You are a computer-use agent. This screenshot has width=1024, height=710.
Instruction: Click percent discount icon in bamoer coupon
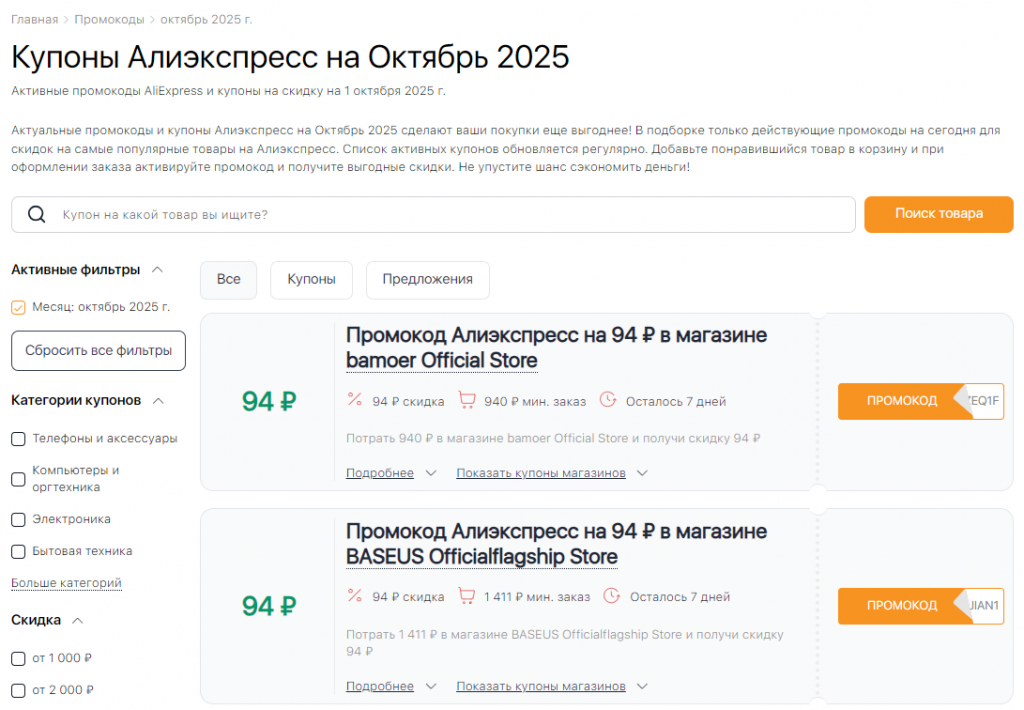point(354,400)
